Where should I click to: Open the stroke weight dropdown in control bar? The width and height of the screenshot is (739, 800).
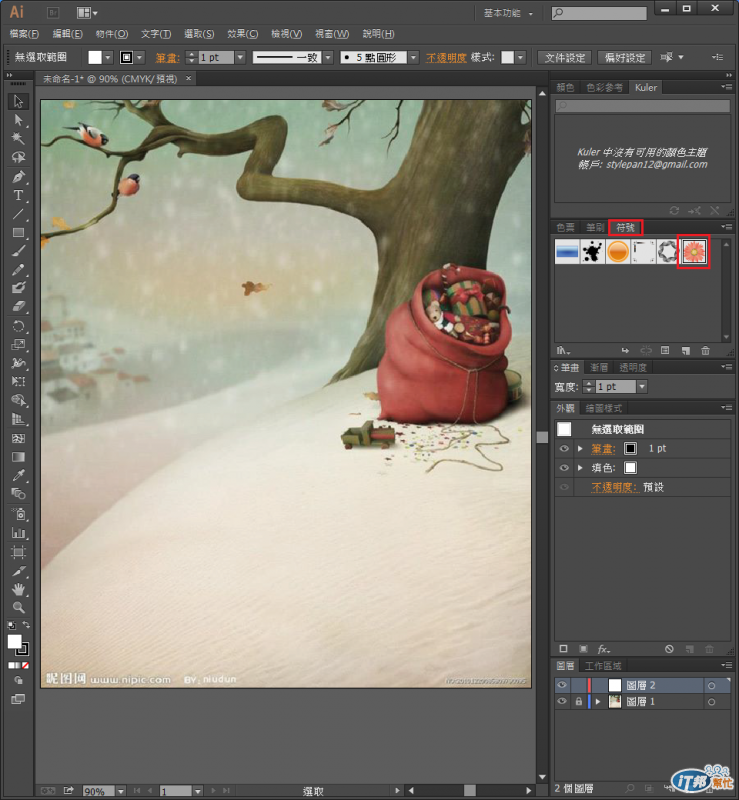pyautogui.click(x=240, y=58)
